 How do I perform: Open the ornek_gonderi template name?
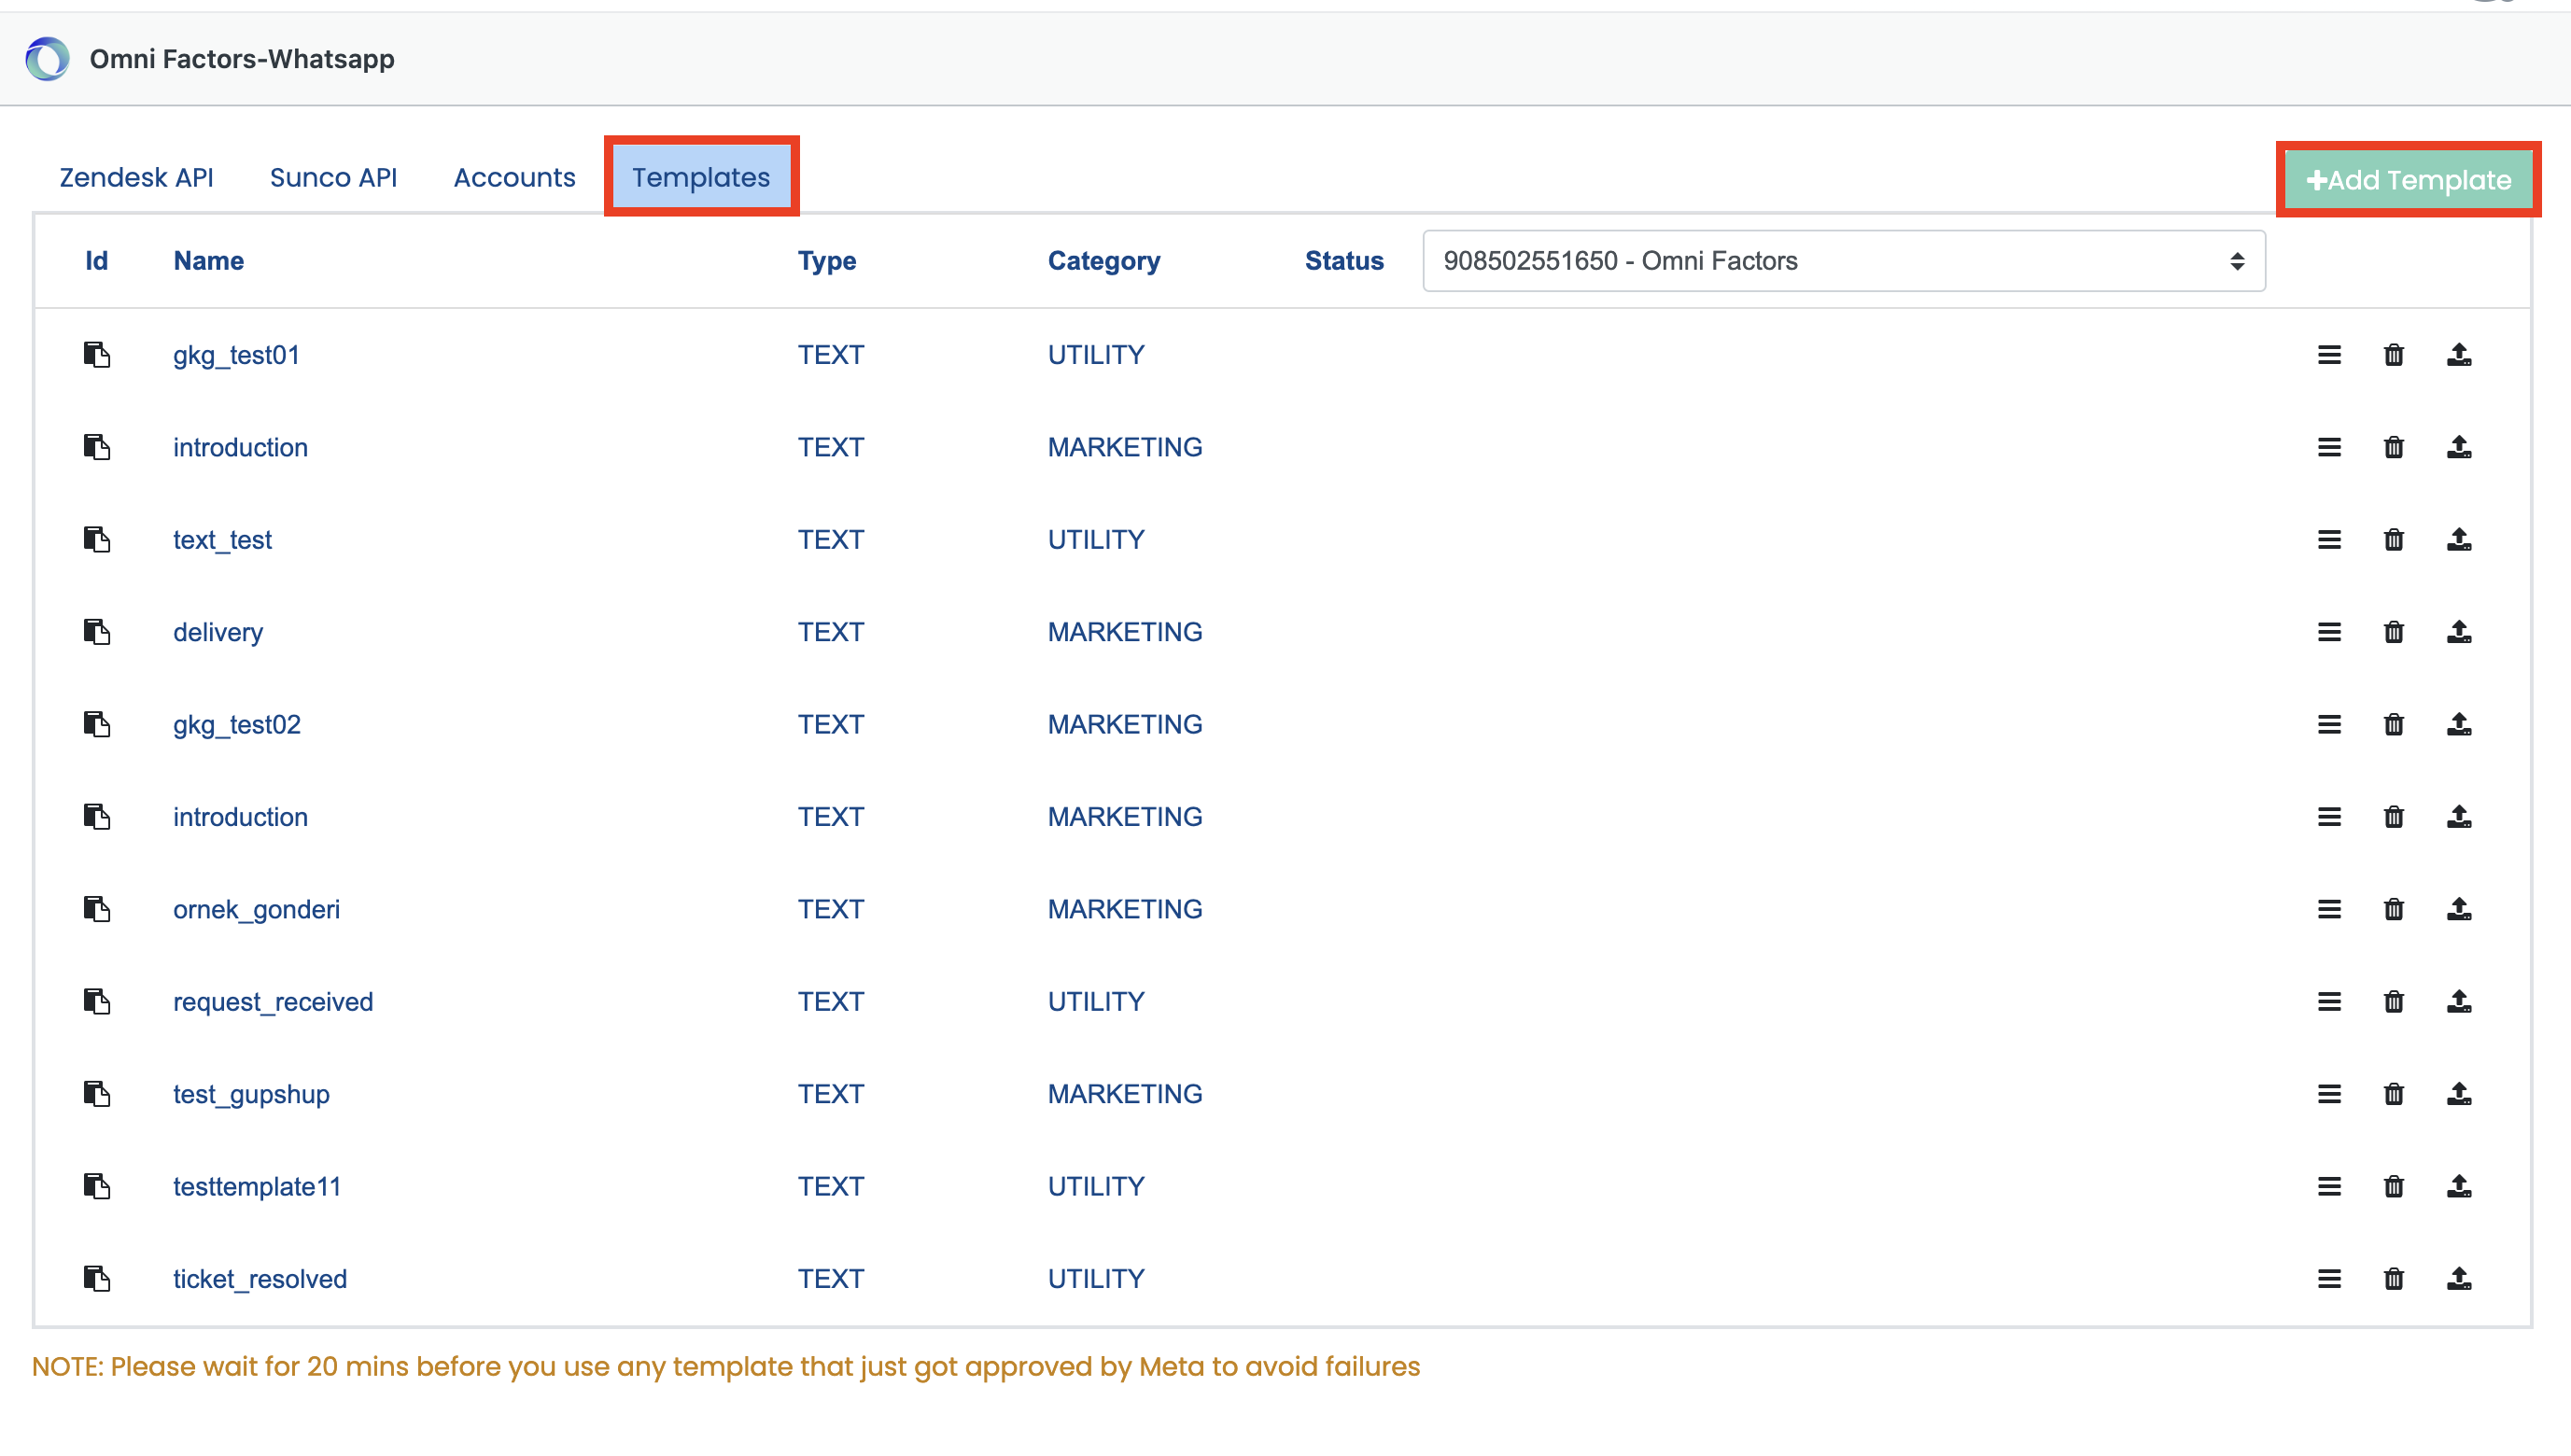pos(256,909)
